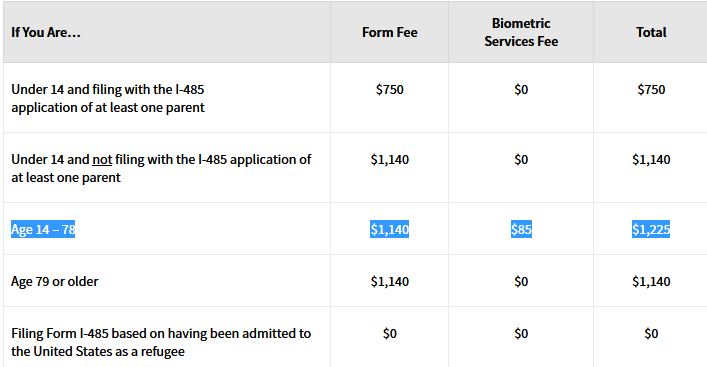Click 'Under 14 and filing with the I-485' text
707x367 pixels.
coord(108,89)
